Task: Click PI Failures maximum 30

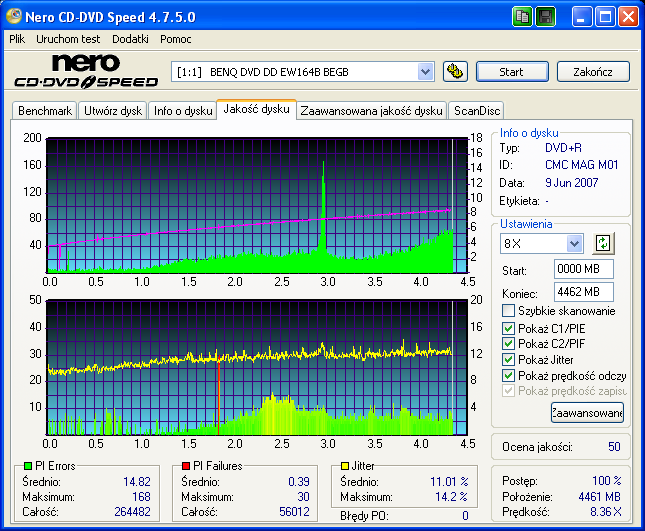Action: click(x=303, y=497)
